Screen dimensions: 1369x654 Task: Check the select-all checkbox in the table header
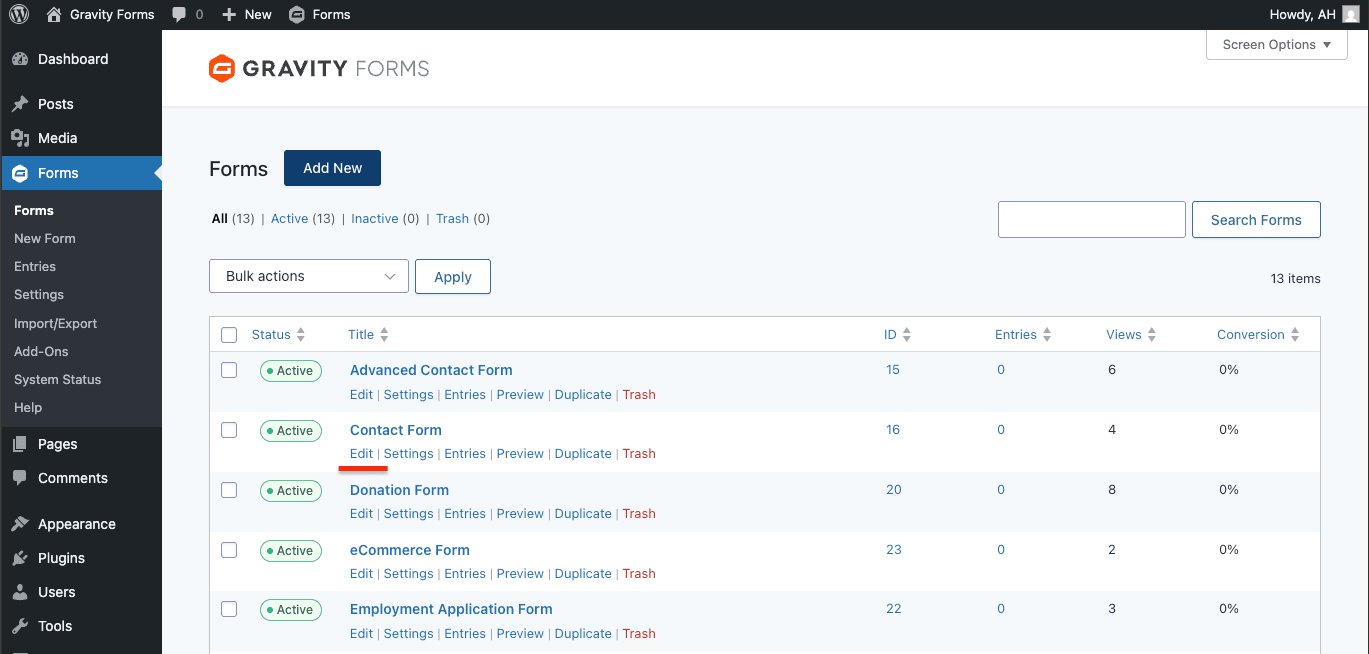(x=229, y=334)
